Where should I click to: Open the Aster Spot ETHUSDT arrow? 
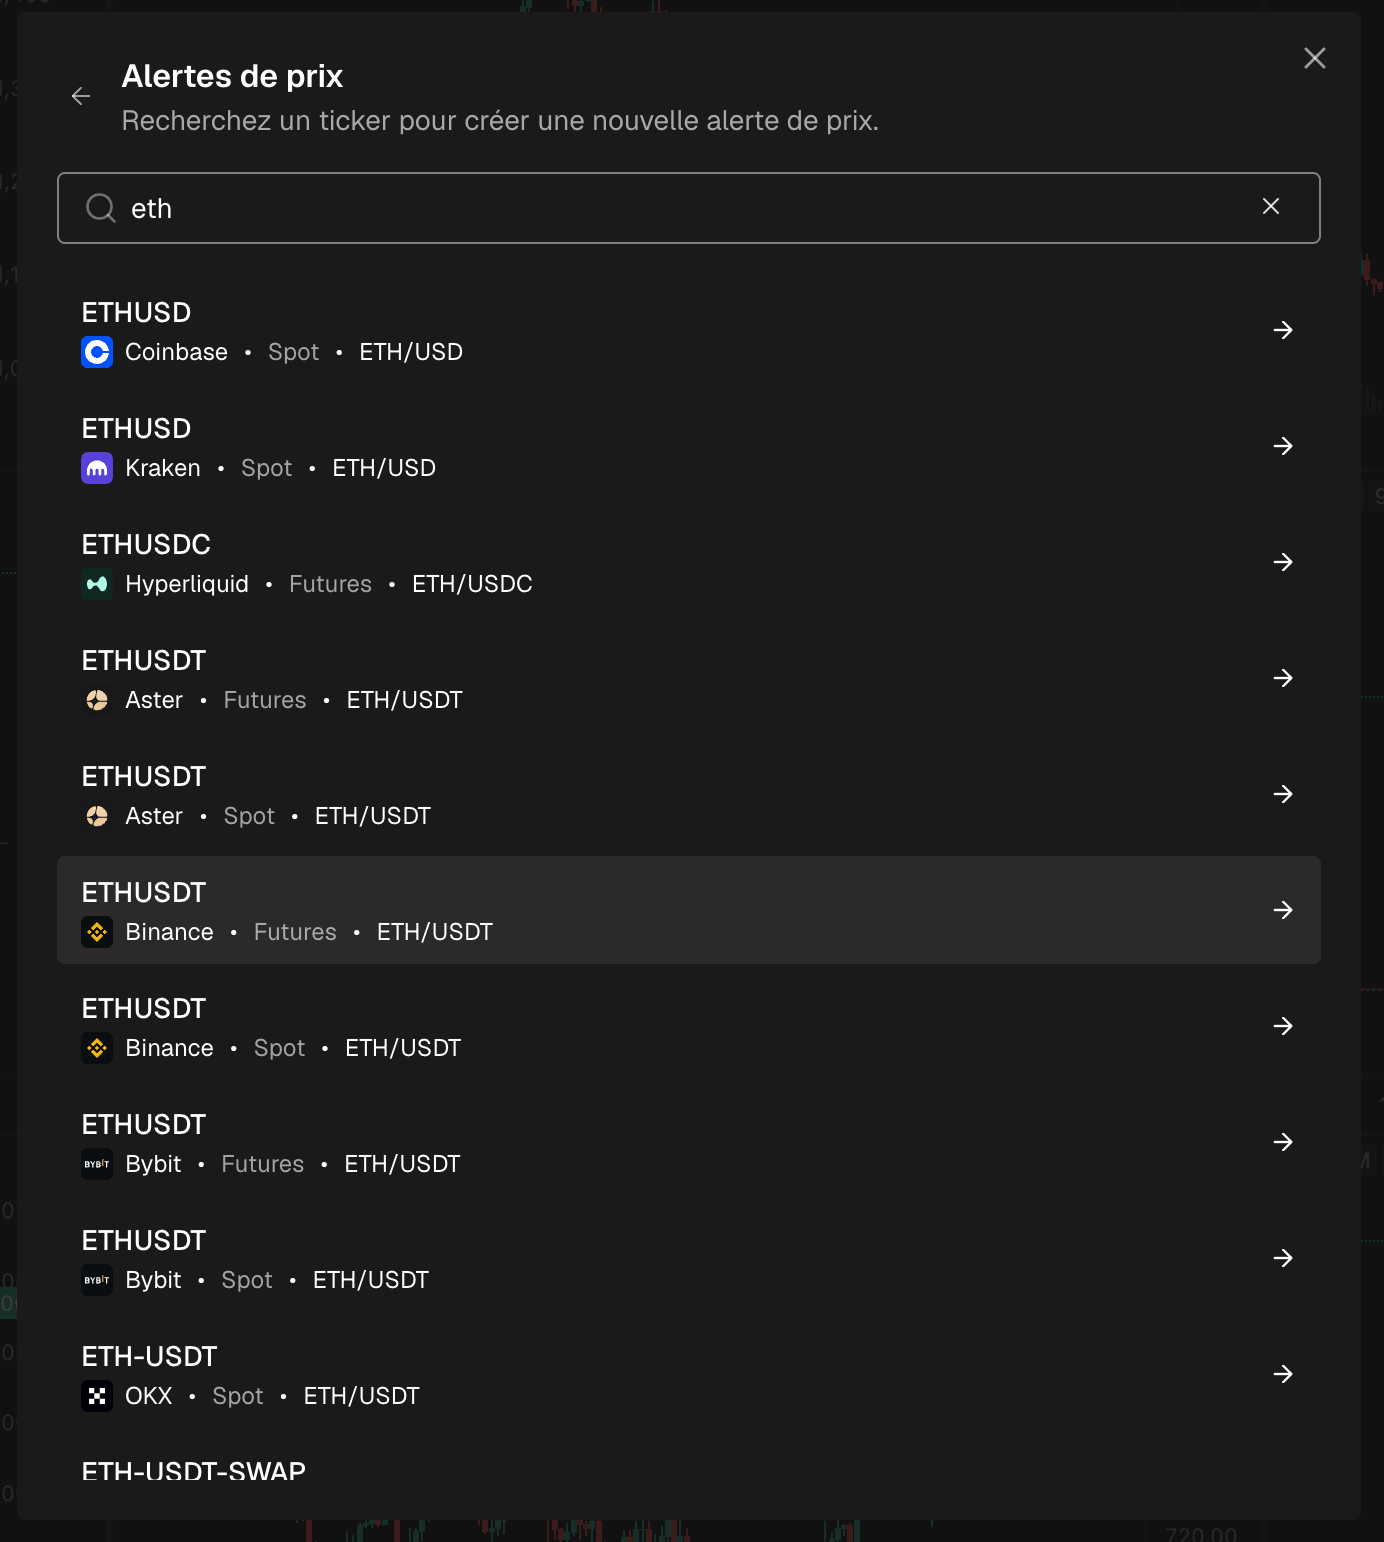coord(1283,794)
